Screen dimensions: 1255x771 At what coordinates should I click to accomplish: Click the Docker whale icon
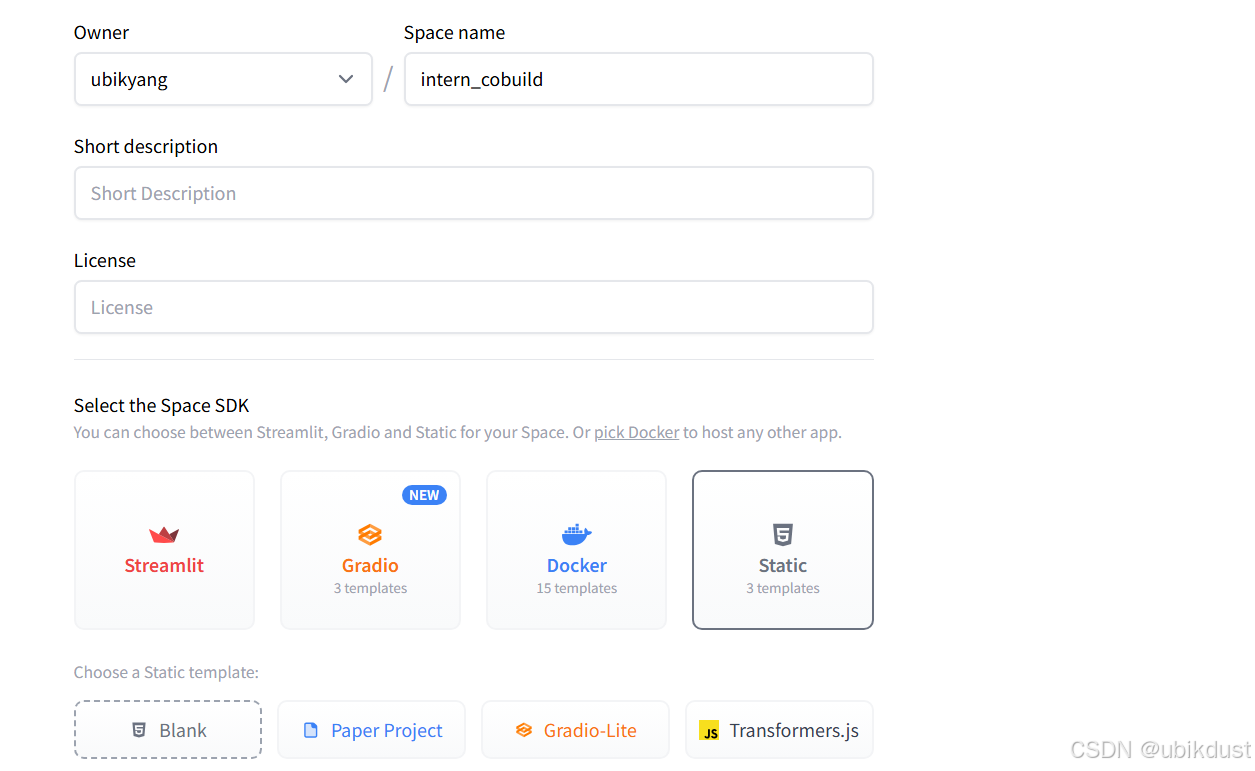[x=577, y=534]
